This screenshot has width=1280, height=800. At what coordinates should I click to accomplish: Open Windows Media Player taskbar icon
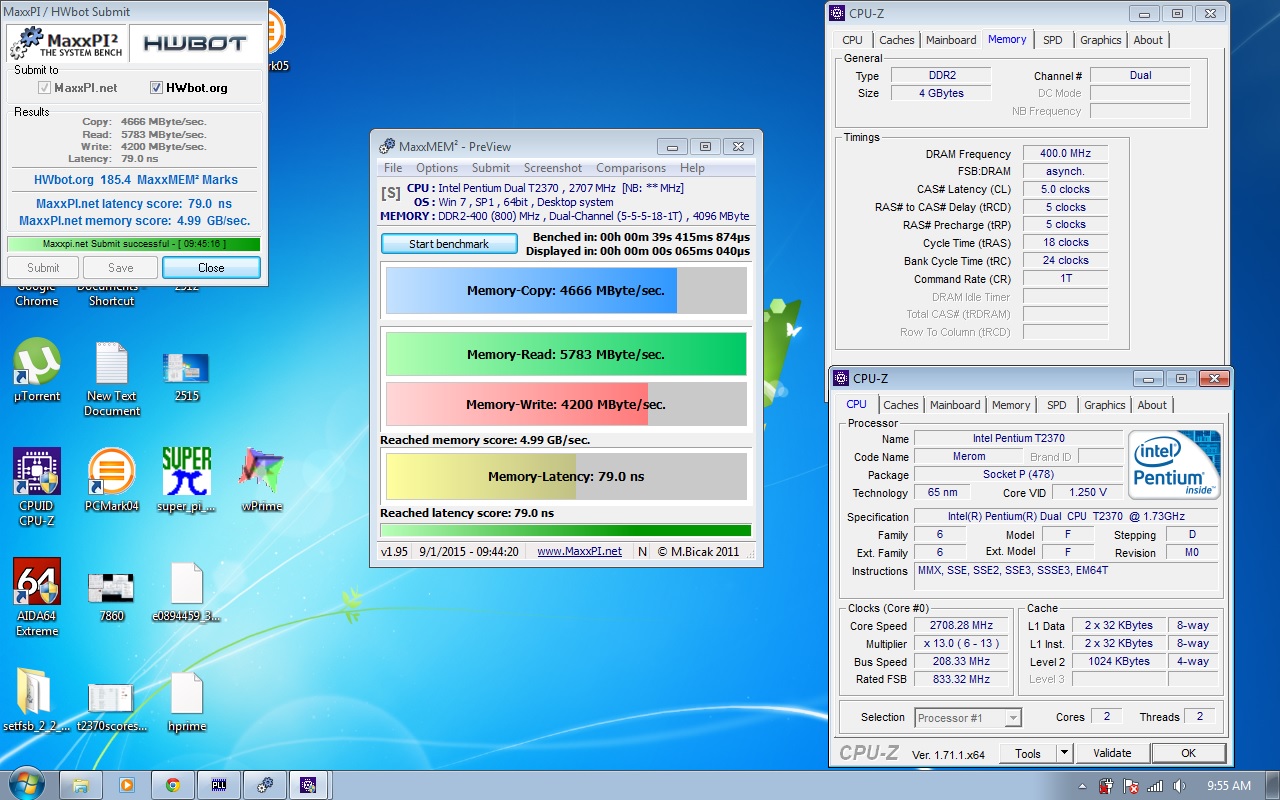click(127, 785)
